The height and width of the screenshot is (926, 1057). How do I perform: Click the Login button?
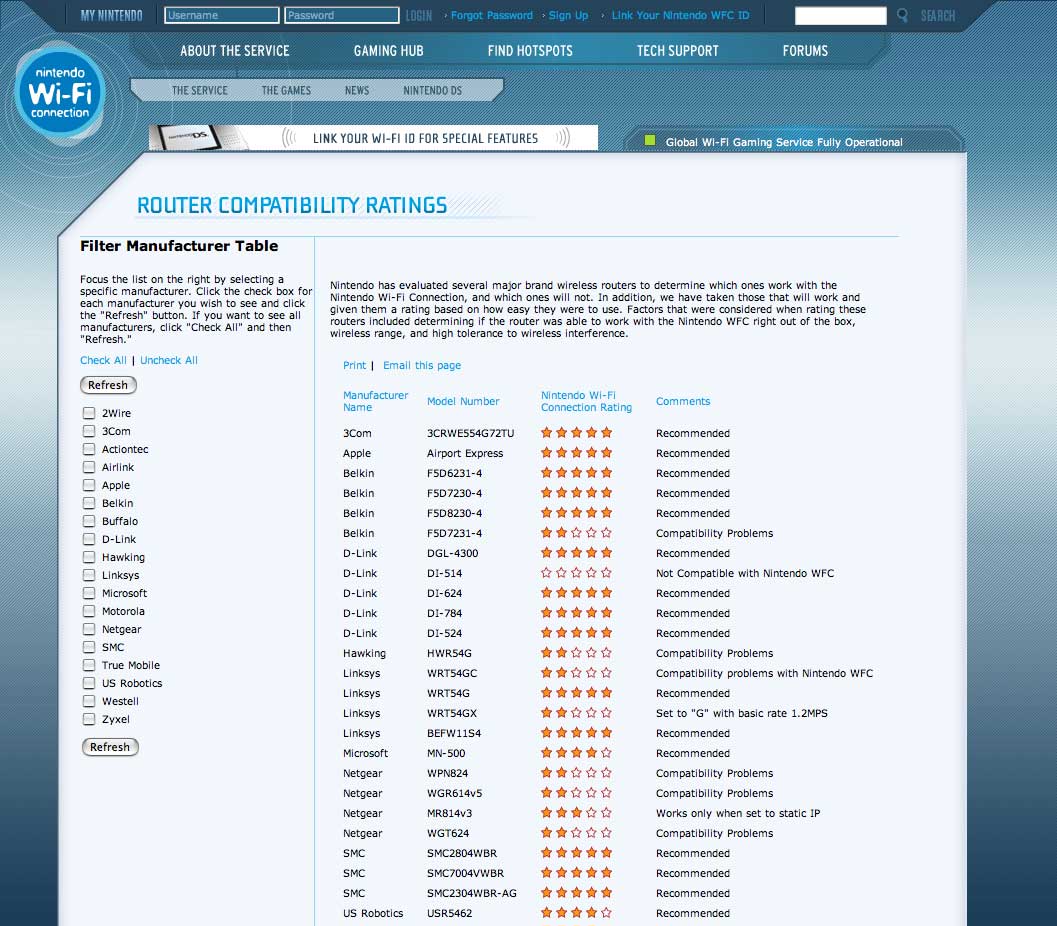click(419, 16)
